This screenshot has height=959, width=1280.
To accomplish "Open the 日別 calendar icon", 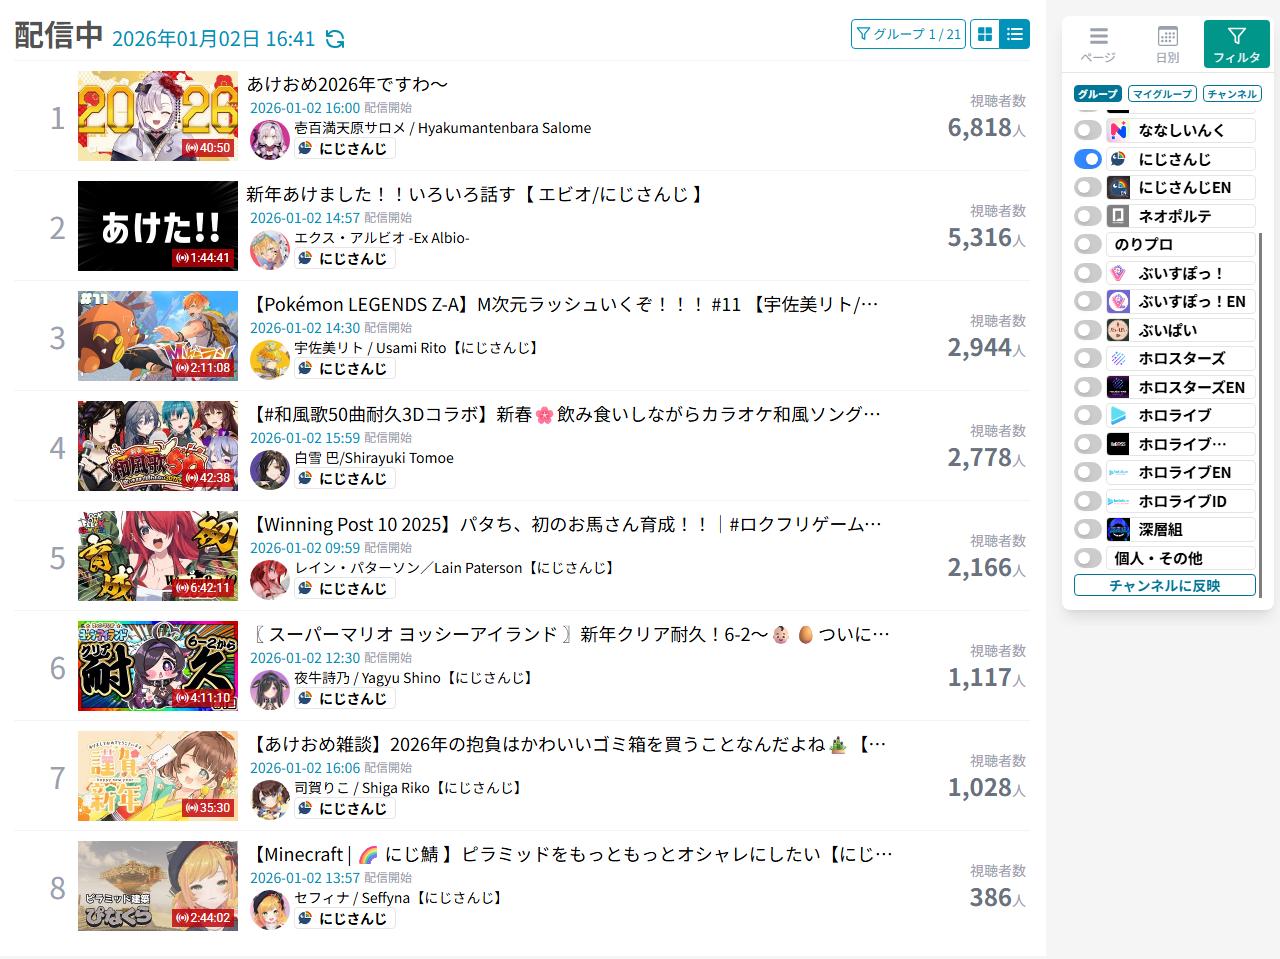I will coord(1167,44).
